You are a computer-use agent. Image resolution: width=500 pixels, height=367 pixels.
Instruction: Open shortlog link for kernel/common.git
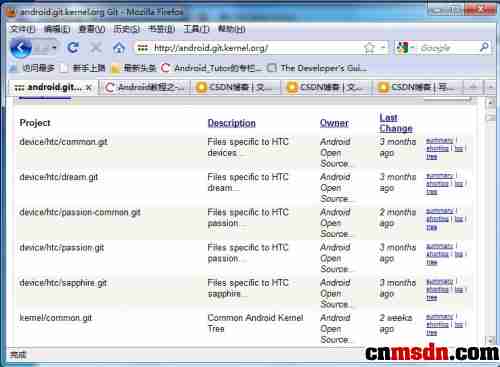click(x=438, y=324)
